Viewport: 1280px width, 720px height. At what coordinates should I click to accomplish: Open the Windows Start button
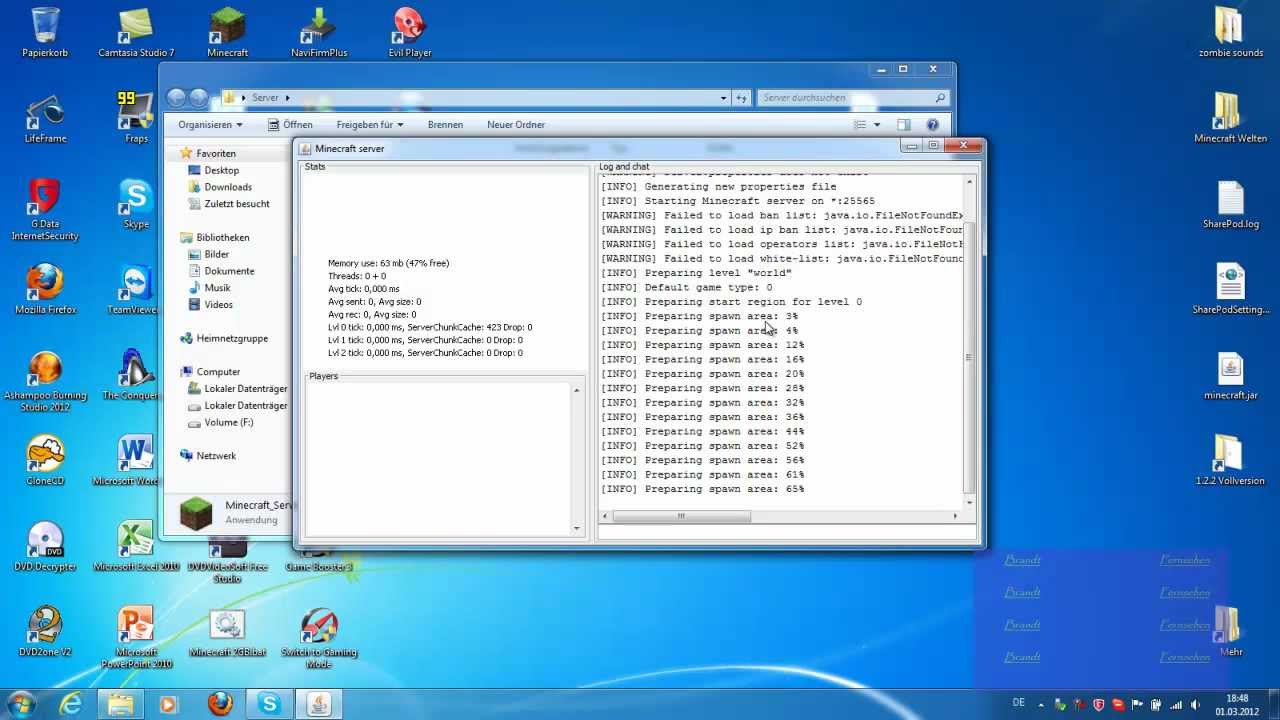[x=21, y=704]
